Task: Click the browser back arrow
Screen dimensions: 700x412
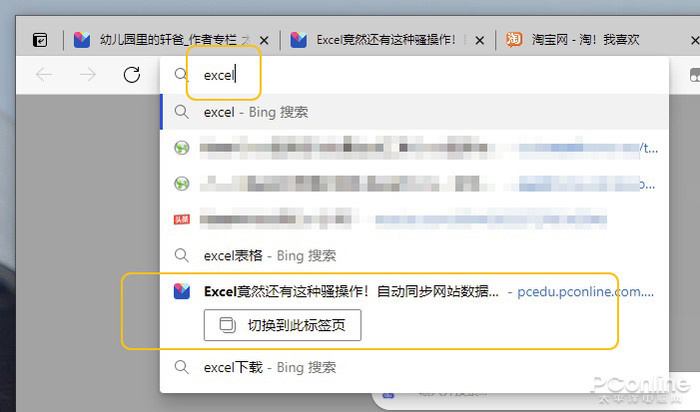Action: 44,75
